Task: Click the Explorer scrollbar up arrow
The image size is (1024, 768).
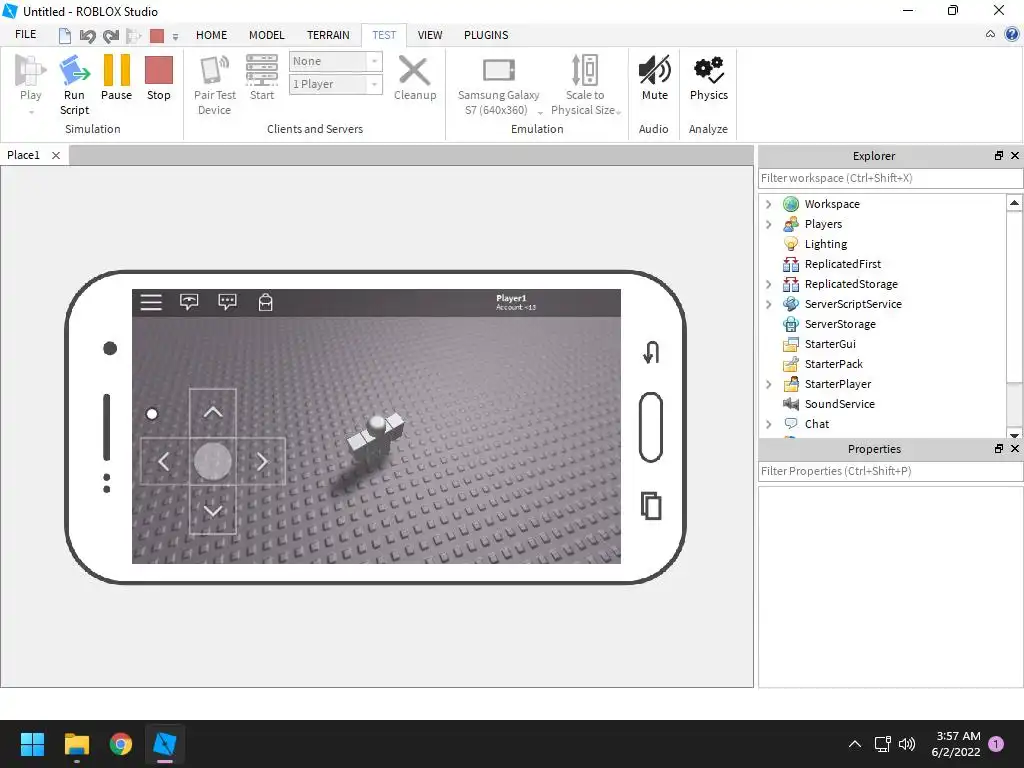Action: point(1014,202)
